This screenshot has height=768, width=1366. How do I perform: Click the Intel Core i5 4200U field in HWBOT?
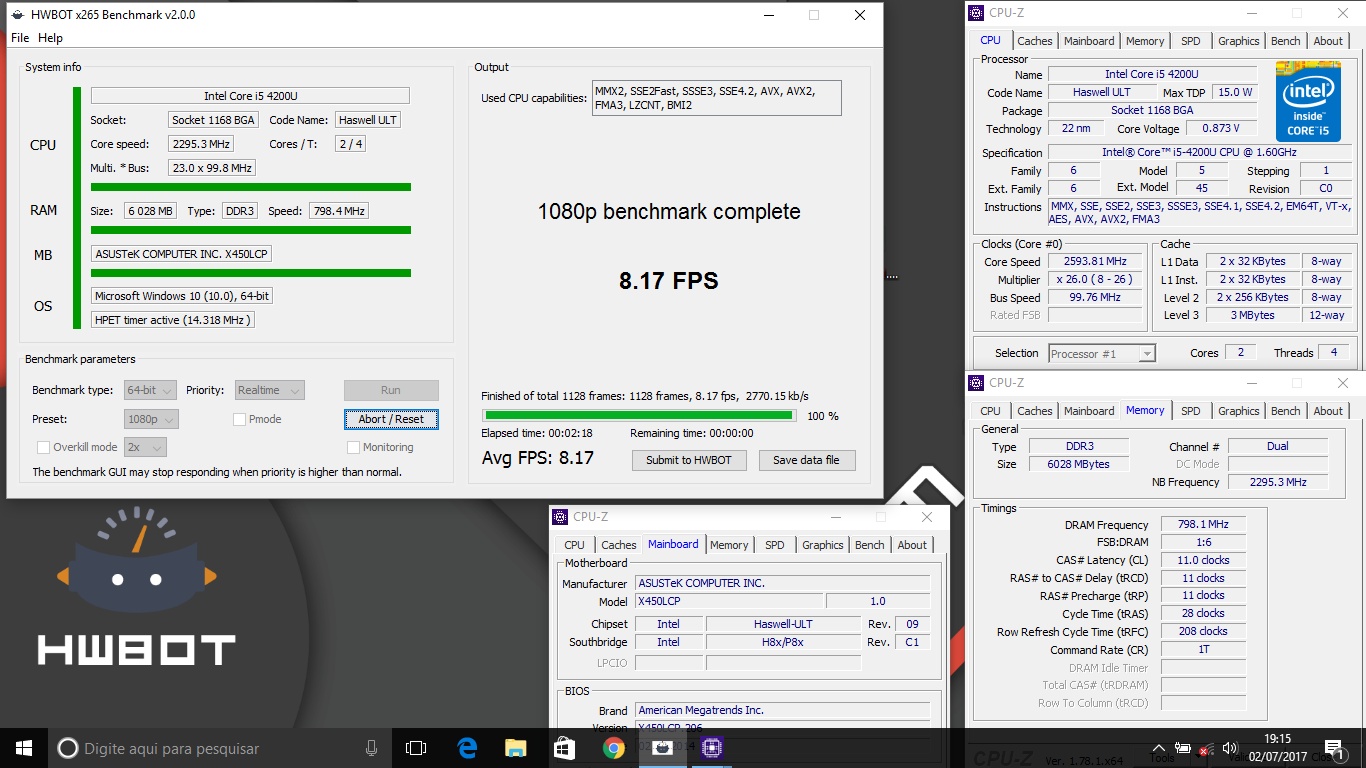tap(250, 96)
